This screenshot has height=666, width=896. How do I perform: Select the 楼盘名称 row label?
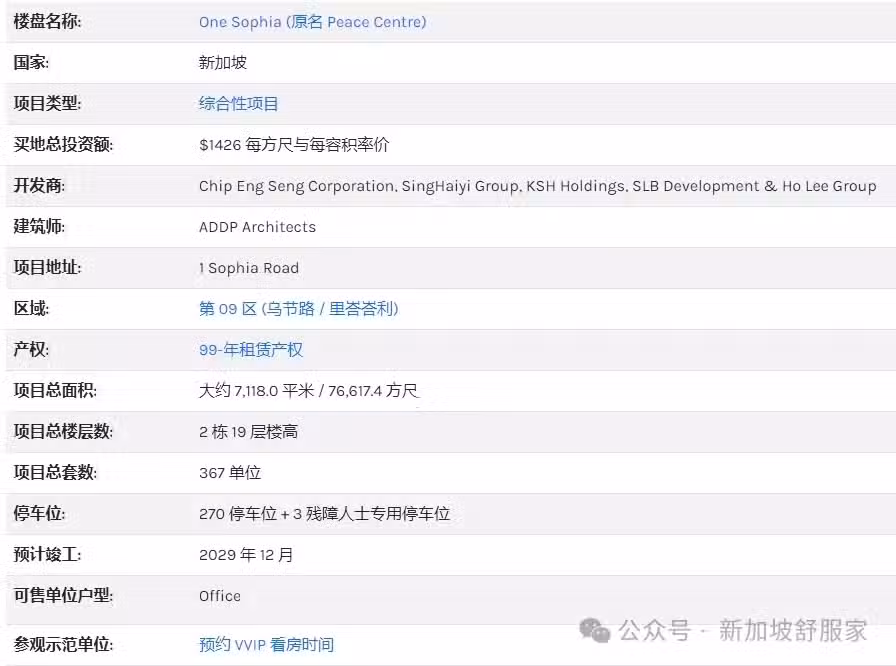pyautogui.click(x=47, y=22)
